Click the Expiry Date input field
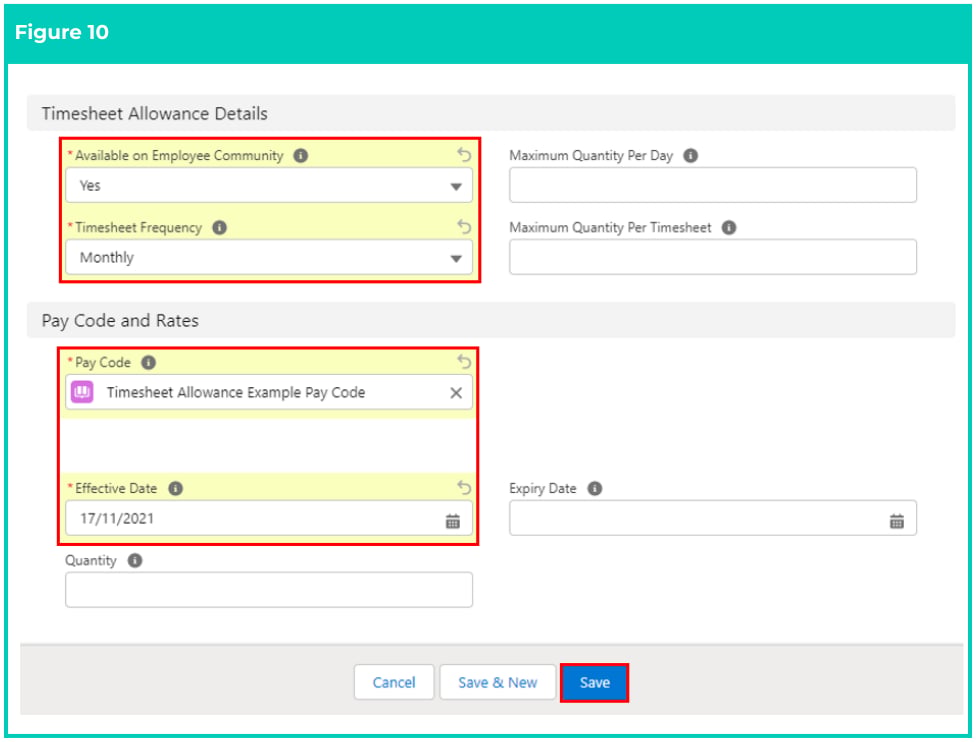The height and width of the screenshot is (742, 976). tap(713, 518)
